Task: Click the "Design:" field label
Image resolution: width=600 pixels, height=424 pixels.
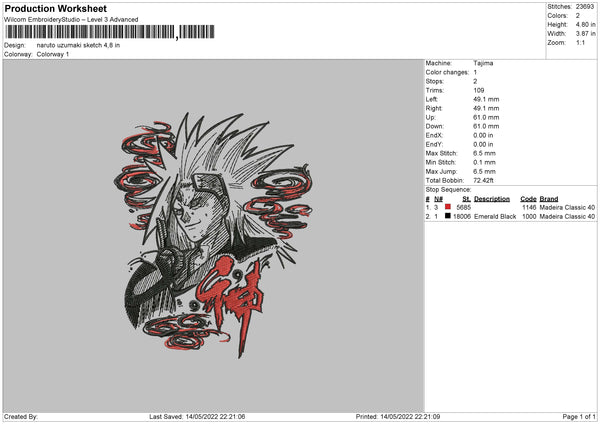Action: tap(15, 45)
